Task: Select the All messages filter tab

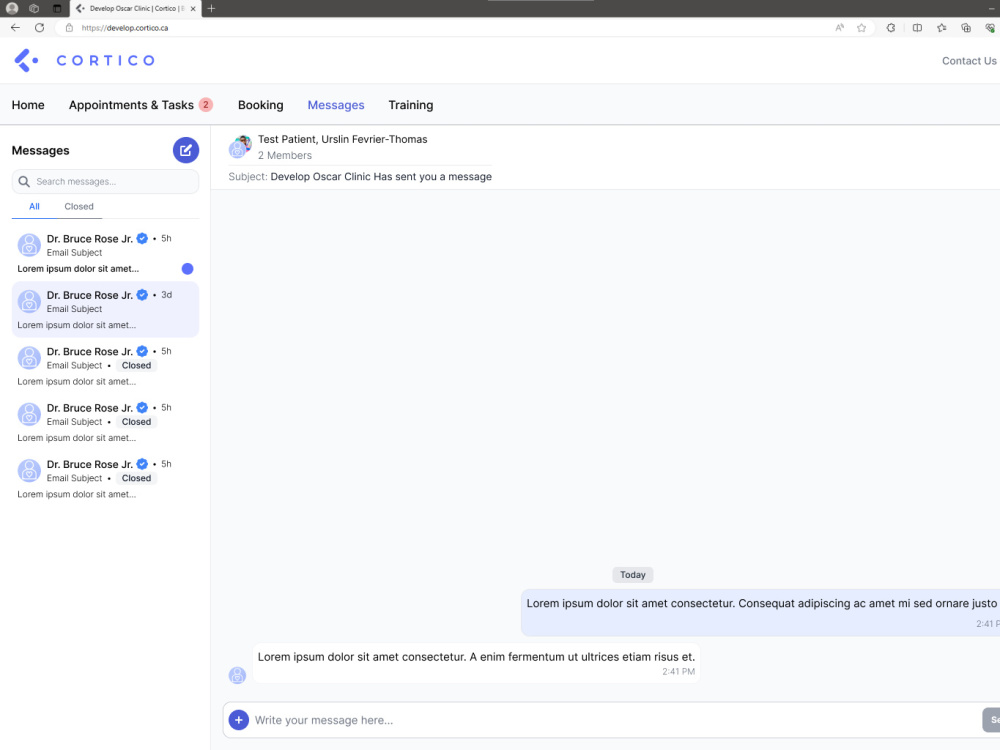Action: 34,206
